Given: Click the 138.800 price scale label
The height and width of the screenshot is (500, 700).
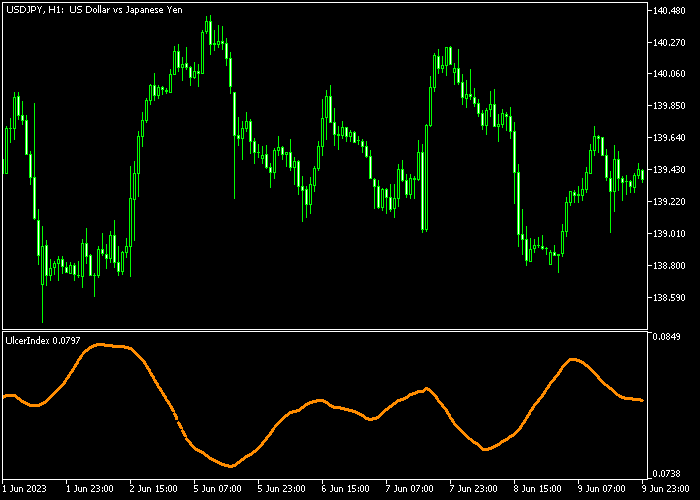Looking at the screenshot, I should click(x=669, y=266).
